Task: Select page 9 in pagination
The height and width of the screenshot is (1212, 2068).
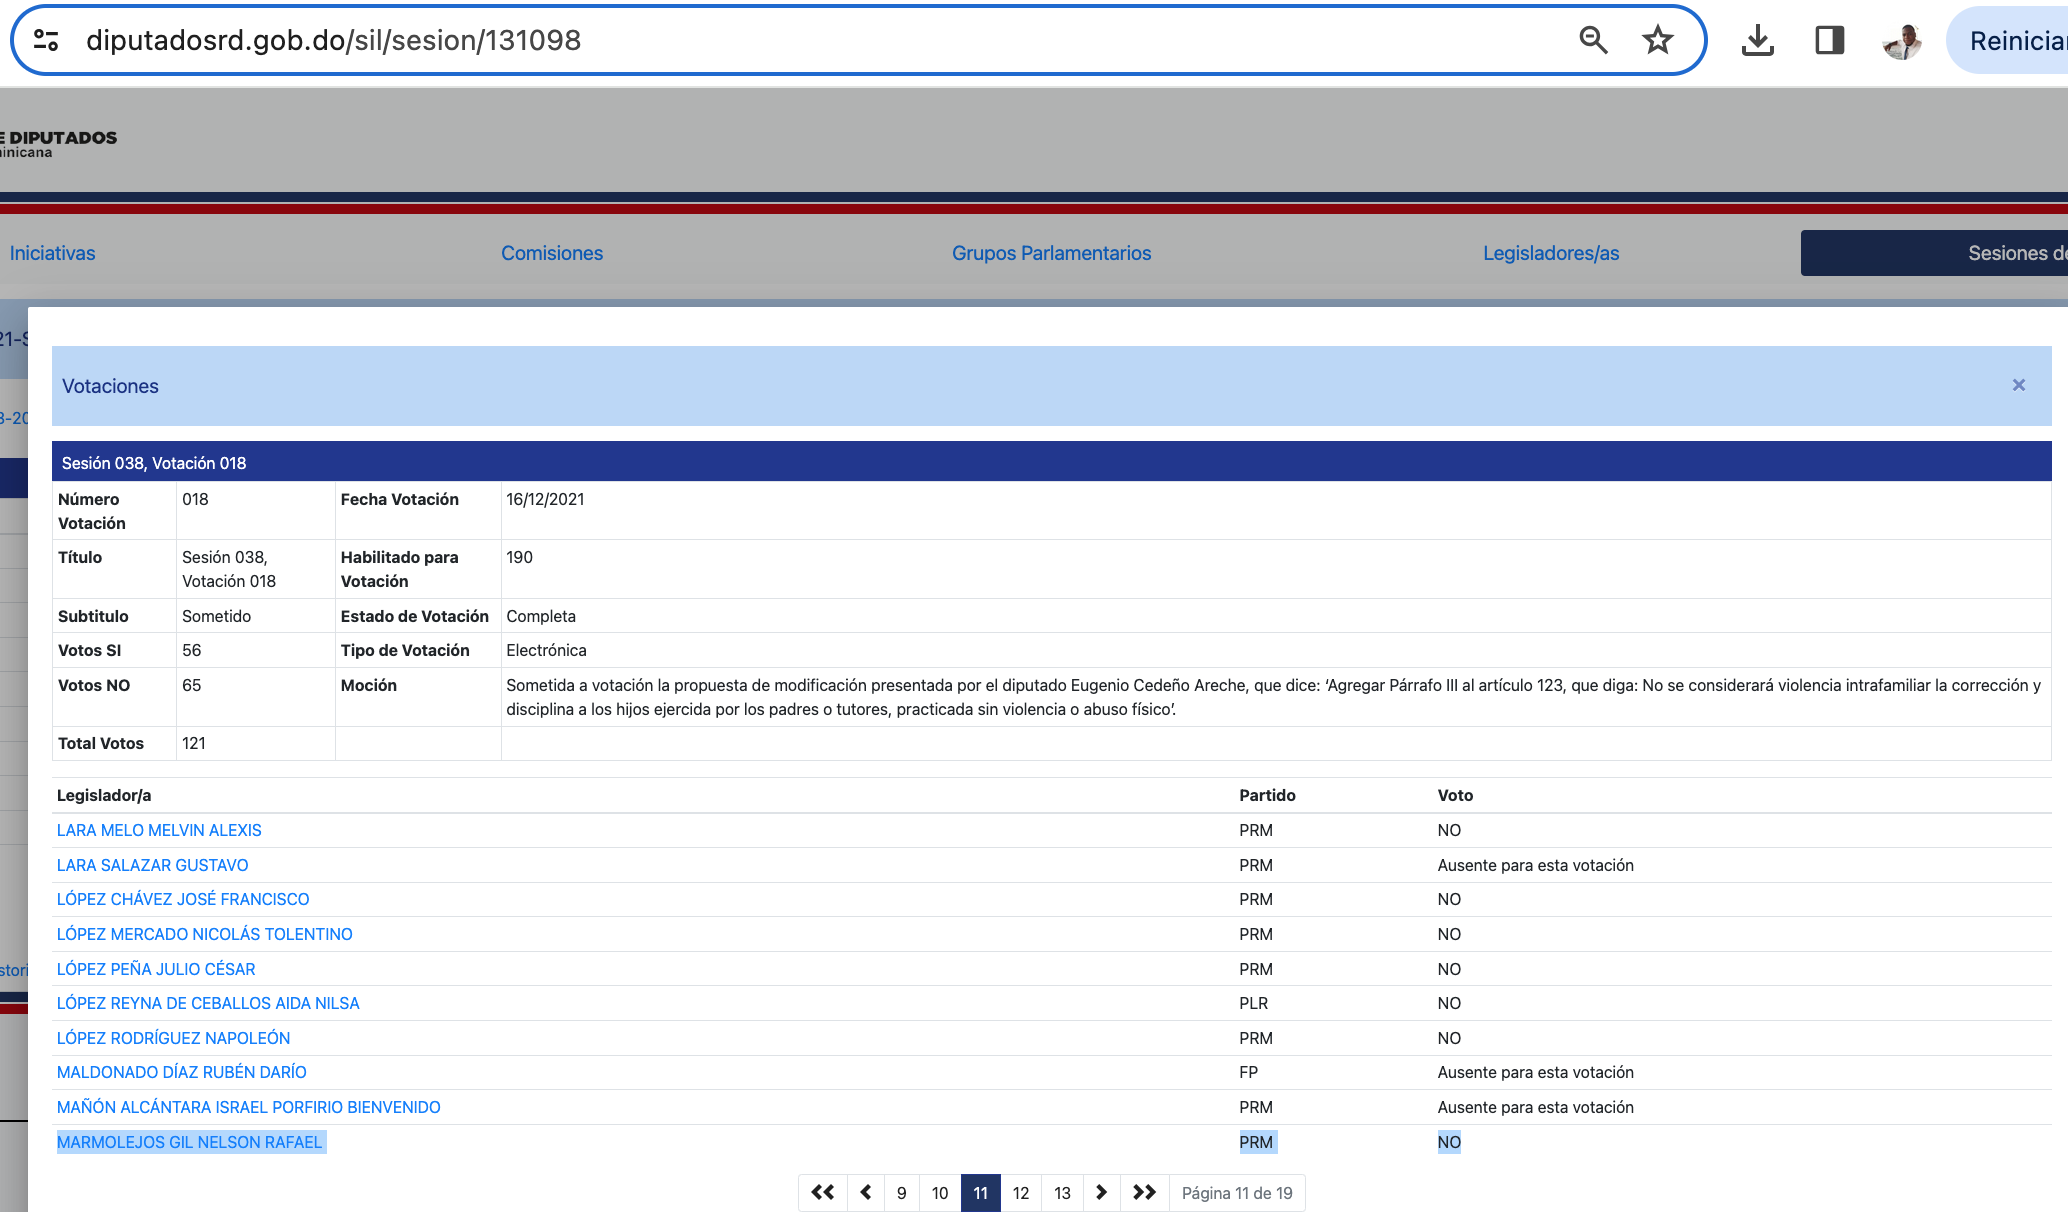Action: click(901, 1192)
